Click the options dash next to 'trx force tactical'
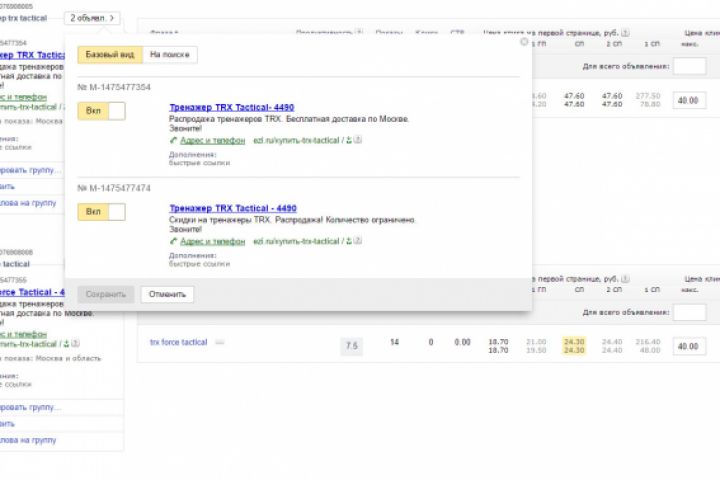 click(220, 342)
